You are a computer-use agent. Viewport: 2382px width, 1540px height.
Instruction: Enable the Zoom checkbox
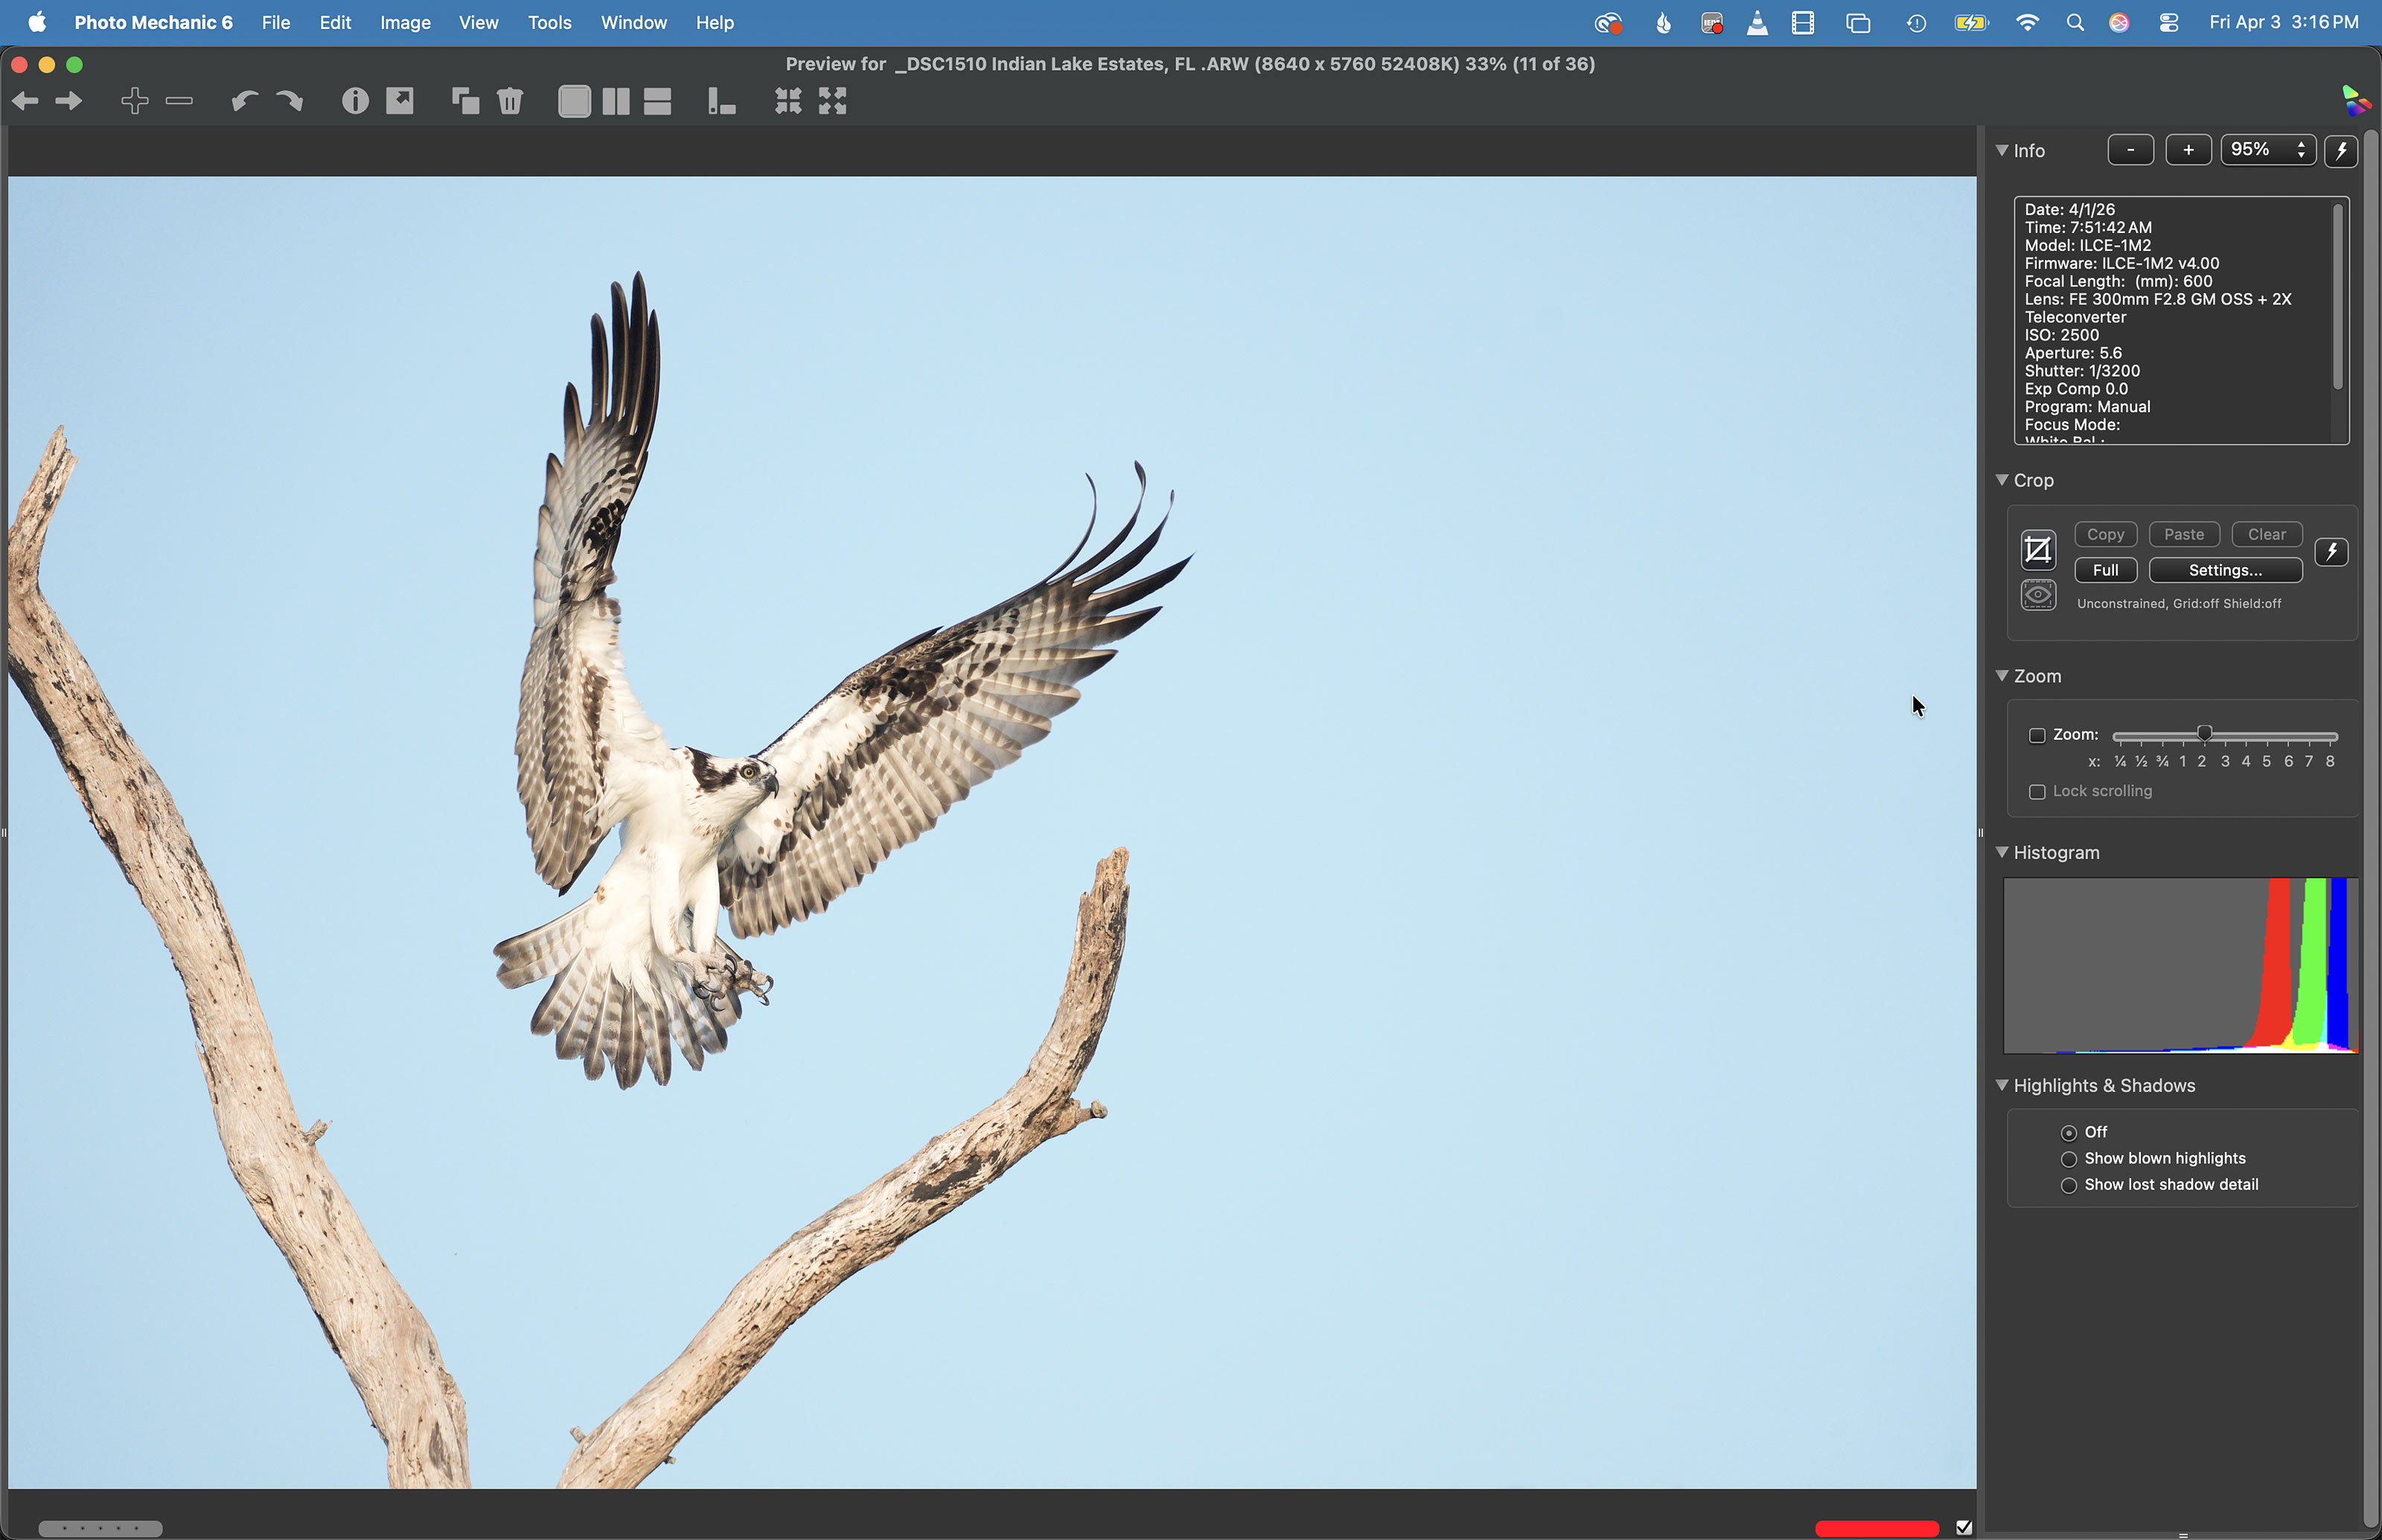click(x=2037, y=735)
